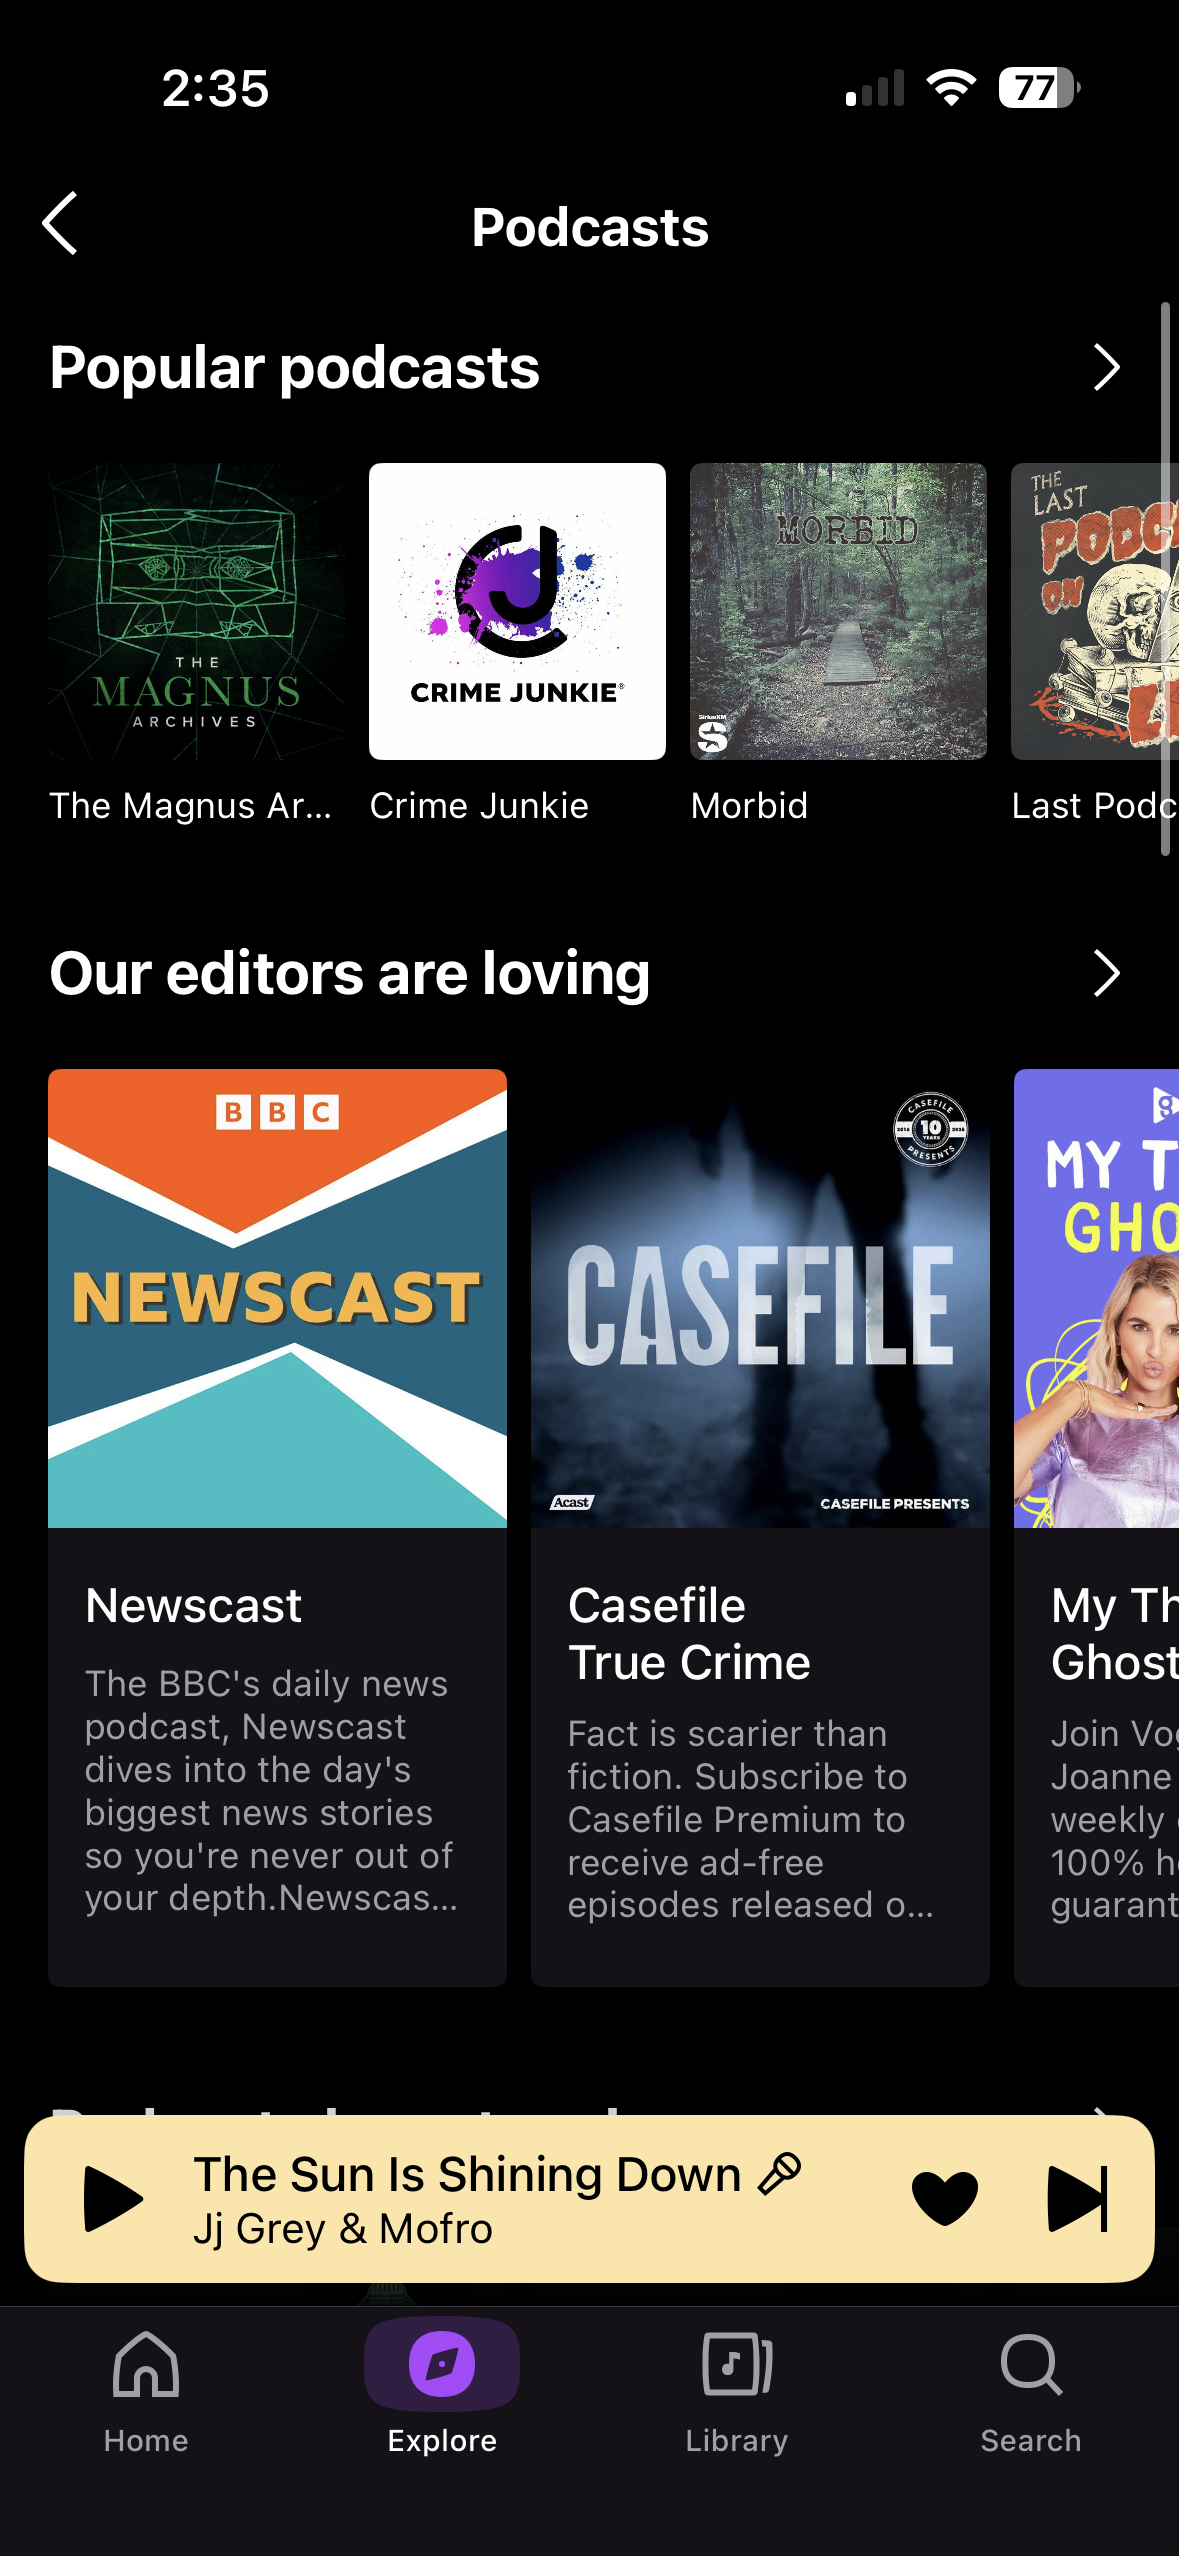Open the Casefile cover art
This screenshot has height=2556, width=1179.
coord(760,1298)
